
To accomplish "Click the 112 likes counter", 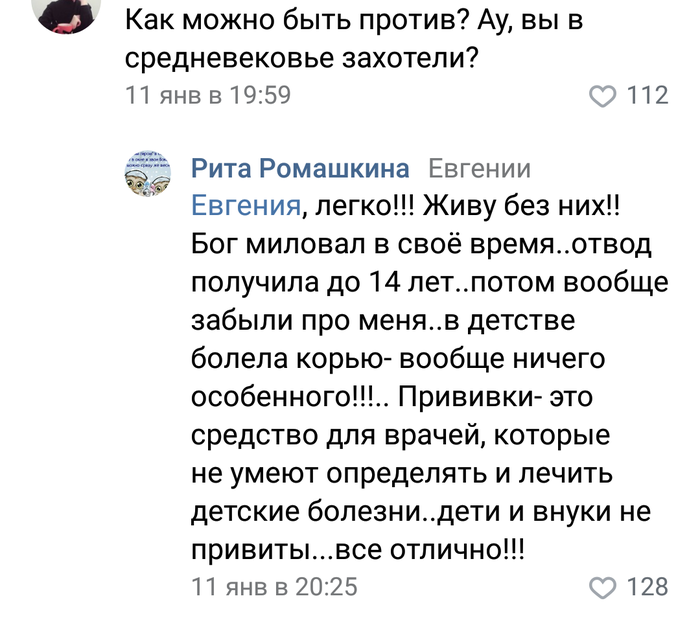I will click(647, 96).
